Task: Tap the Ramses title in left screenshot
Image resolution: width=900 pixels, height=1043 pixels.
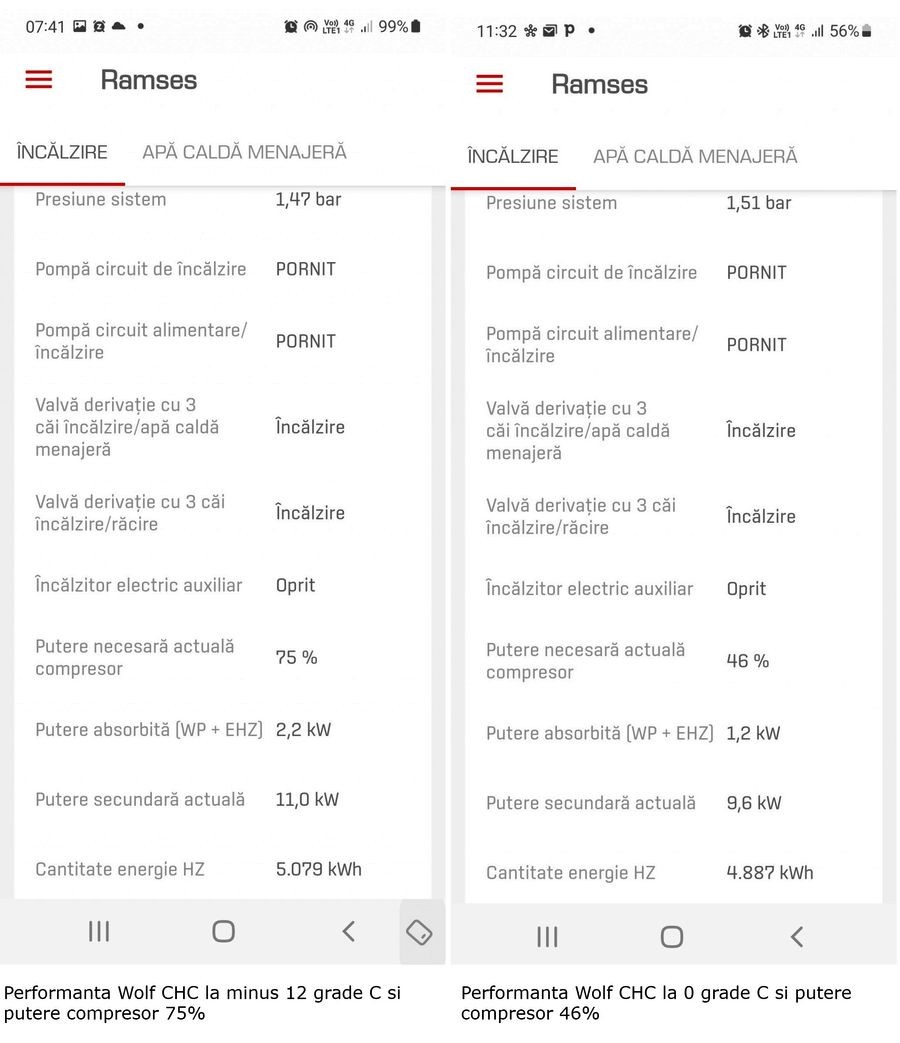Action: pos(149,80)
